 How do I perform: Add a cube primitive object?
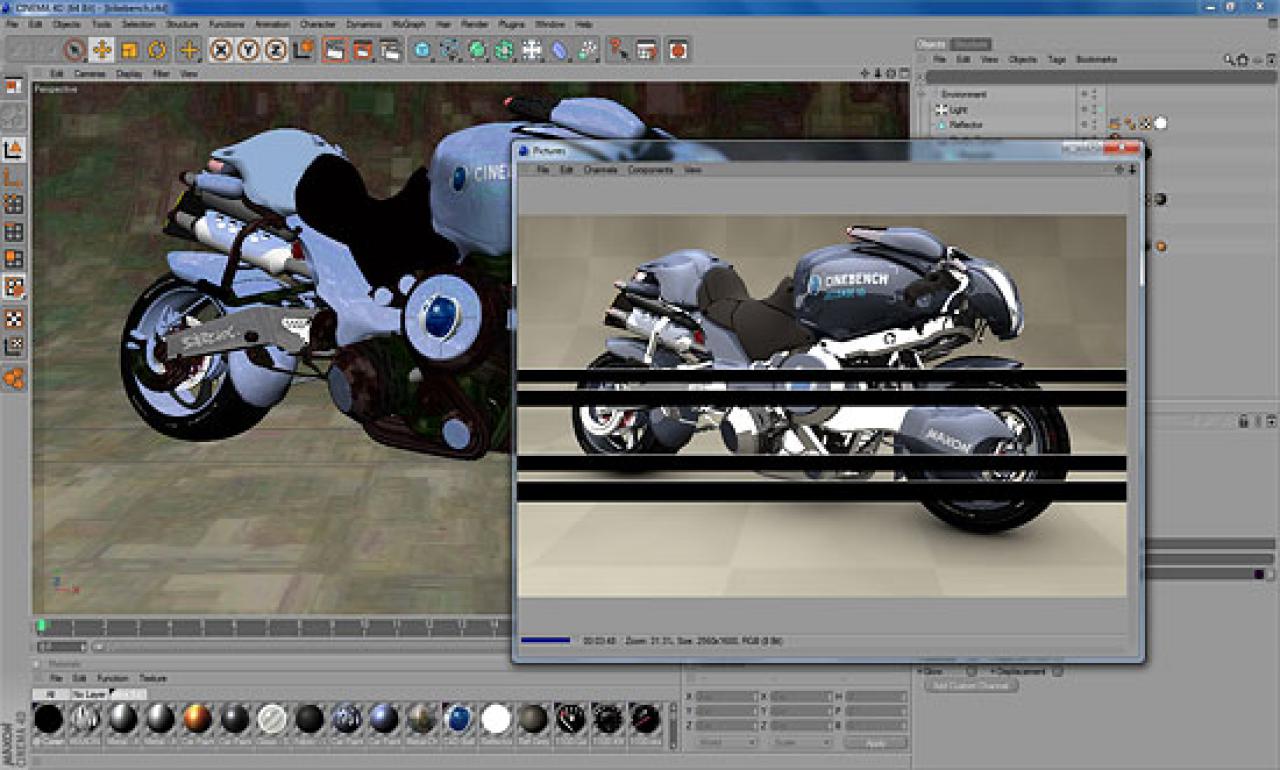[422, 49]
